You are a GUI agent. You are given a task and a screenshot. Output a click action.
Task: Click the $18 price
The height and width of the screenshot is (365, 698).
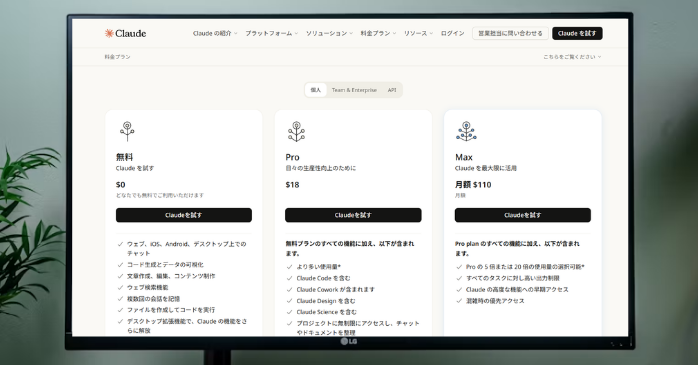coord(292,185)
